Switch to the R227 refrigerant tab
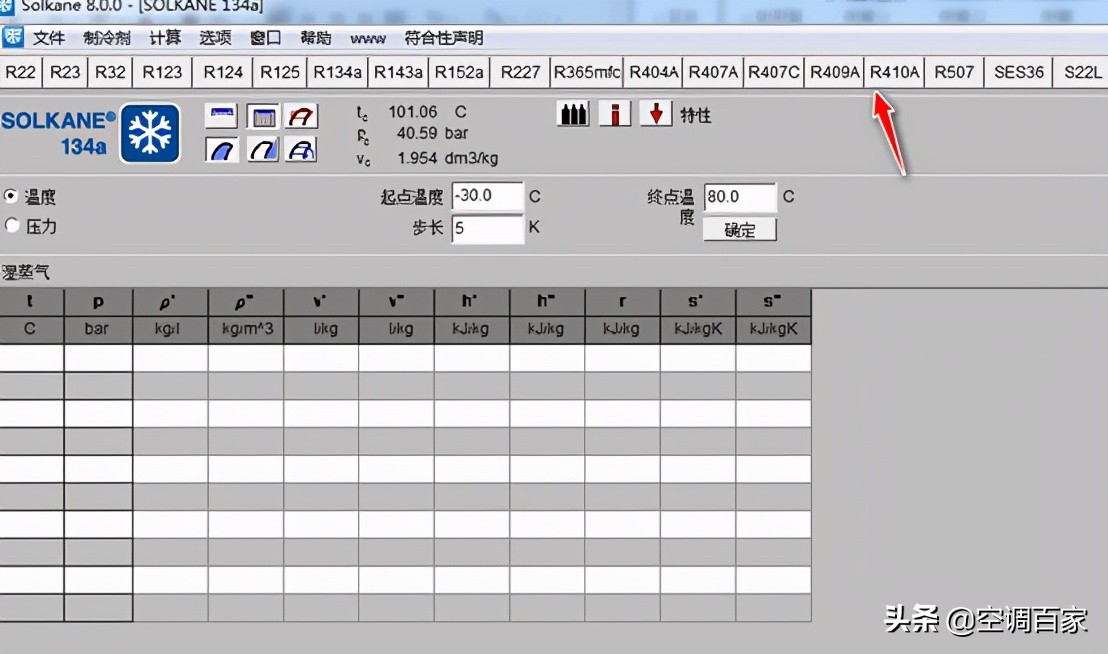The width and height of the screenshot is (1108, 654). pyautogui.click(x=520, y=72)
